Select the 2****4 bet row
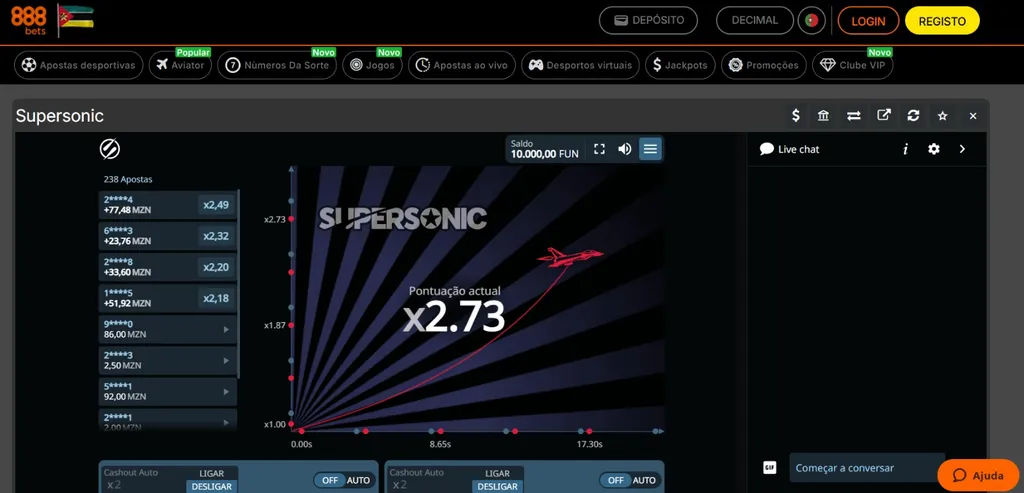This screenshot has width=1024, height=493. coord(167,205)
